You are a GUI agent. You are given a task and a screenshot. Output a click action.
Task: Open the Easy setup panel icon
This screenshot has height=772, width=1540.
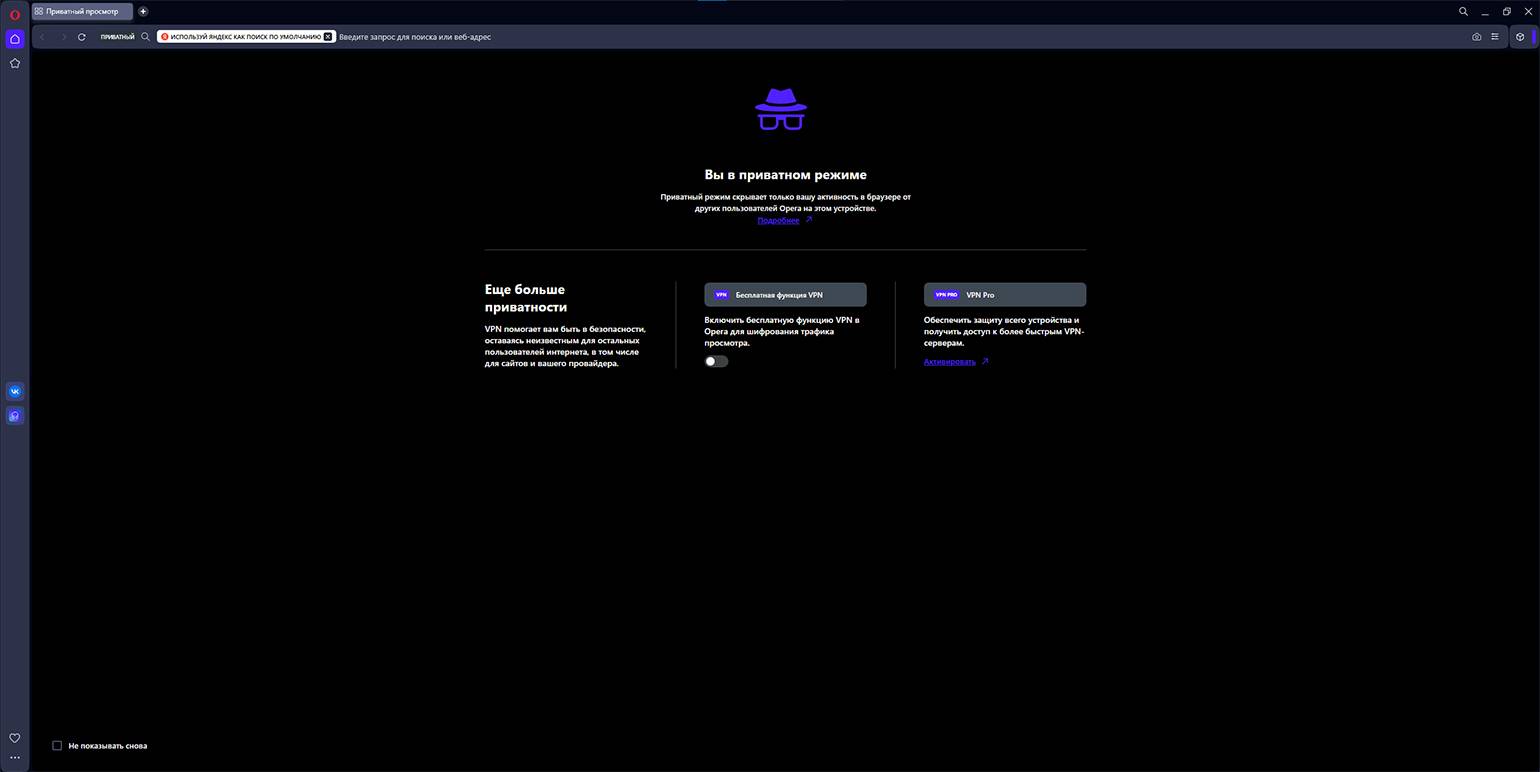(1495, 37)
